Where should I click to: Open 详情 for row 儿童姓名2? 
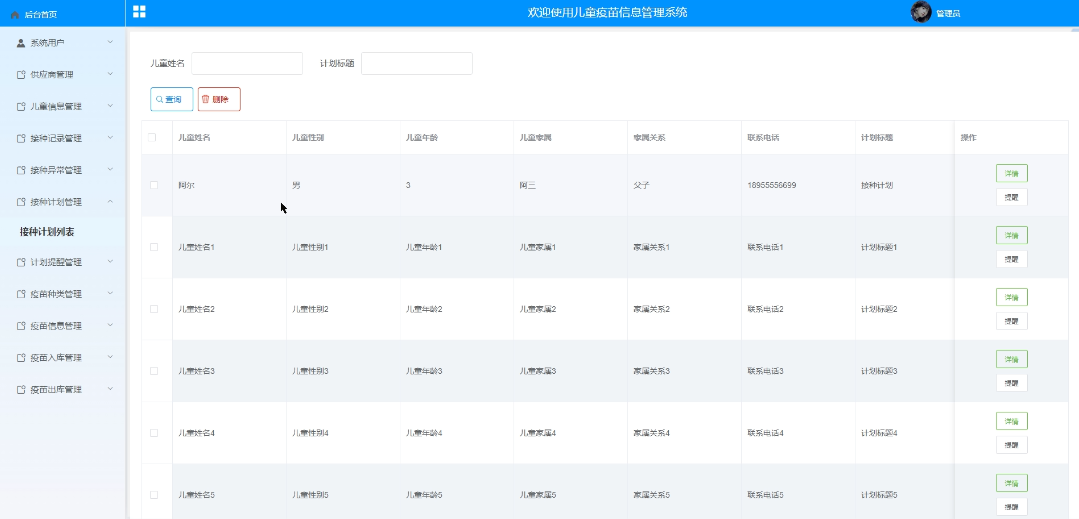(1012, 297)
